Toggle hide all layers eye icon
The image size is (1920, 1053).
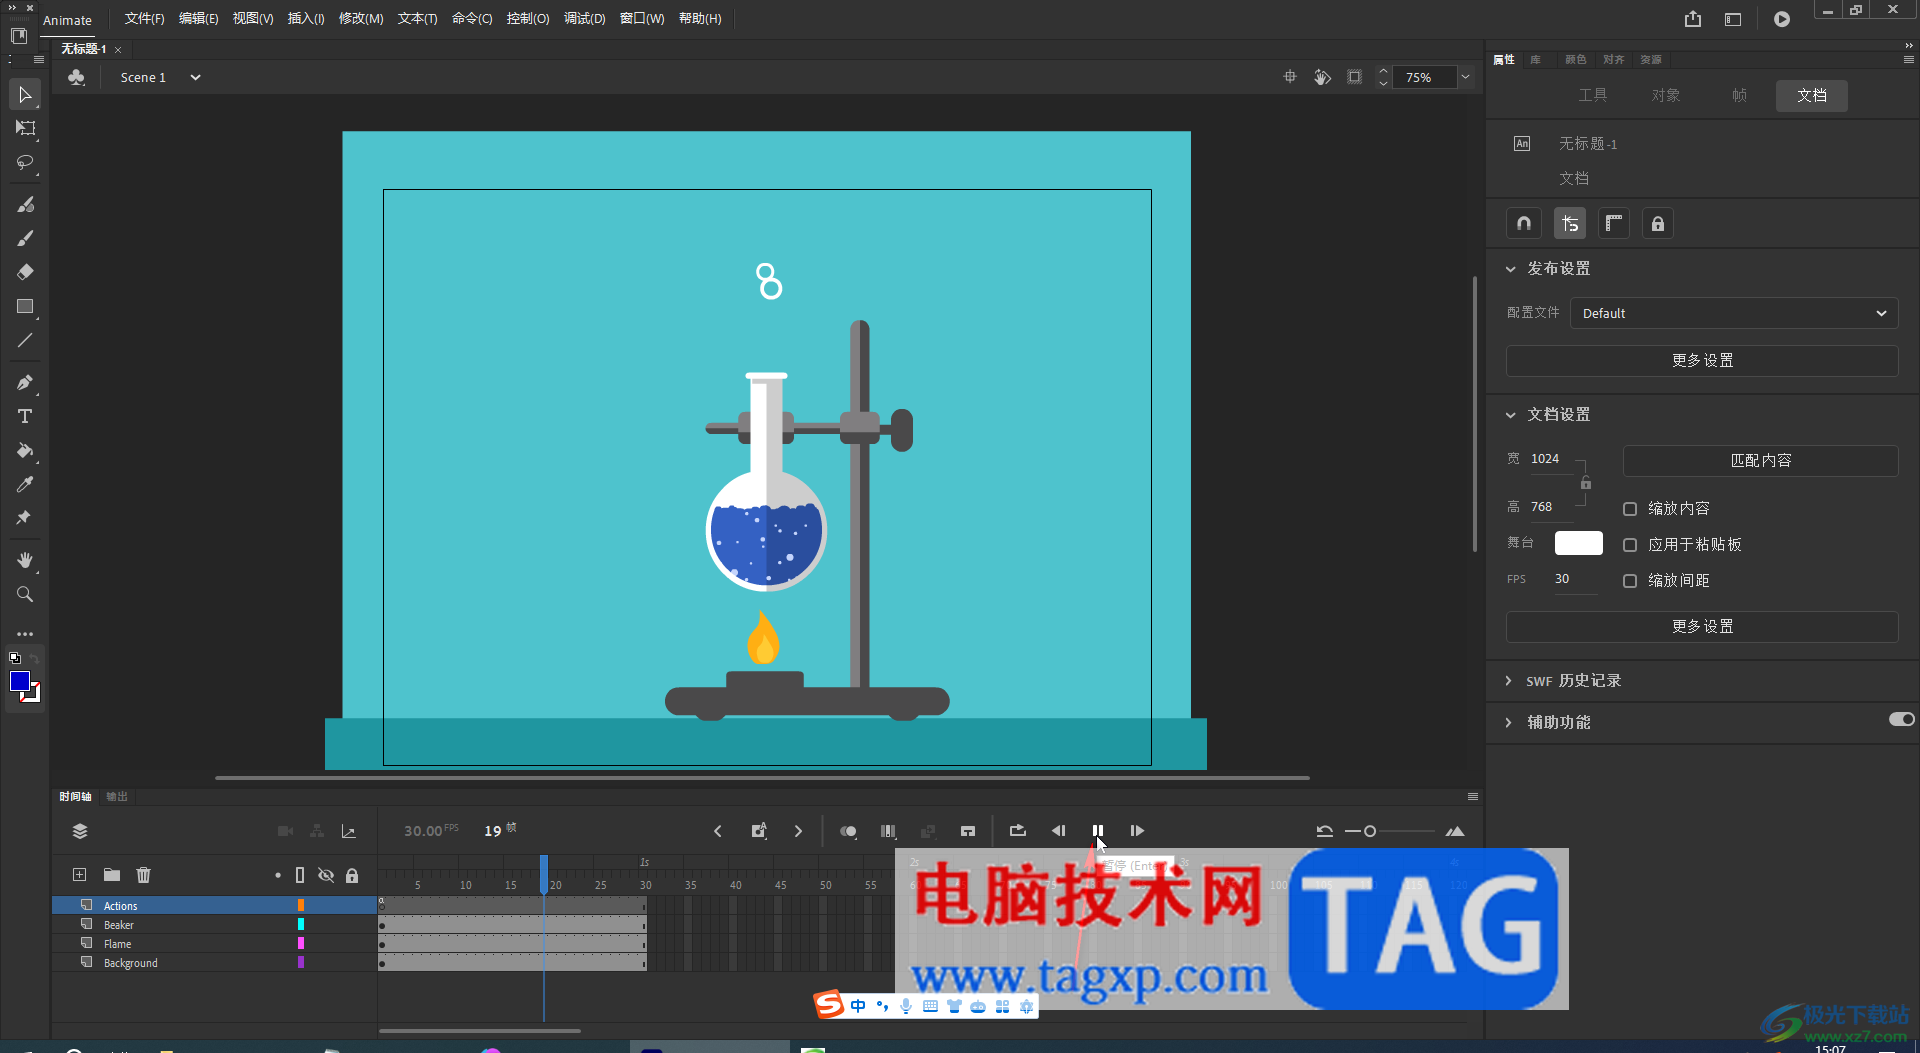click(x=326, y=875)
